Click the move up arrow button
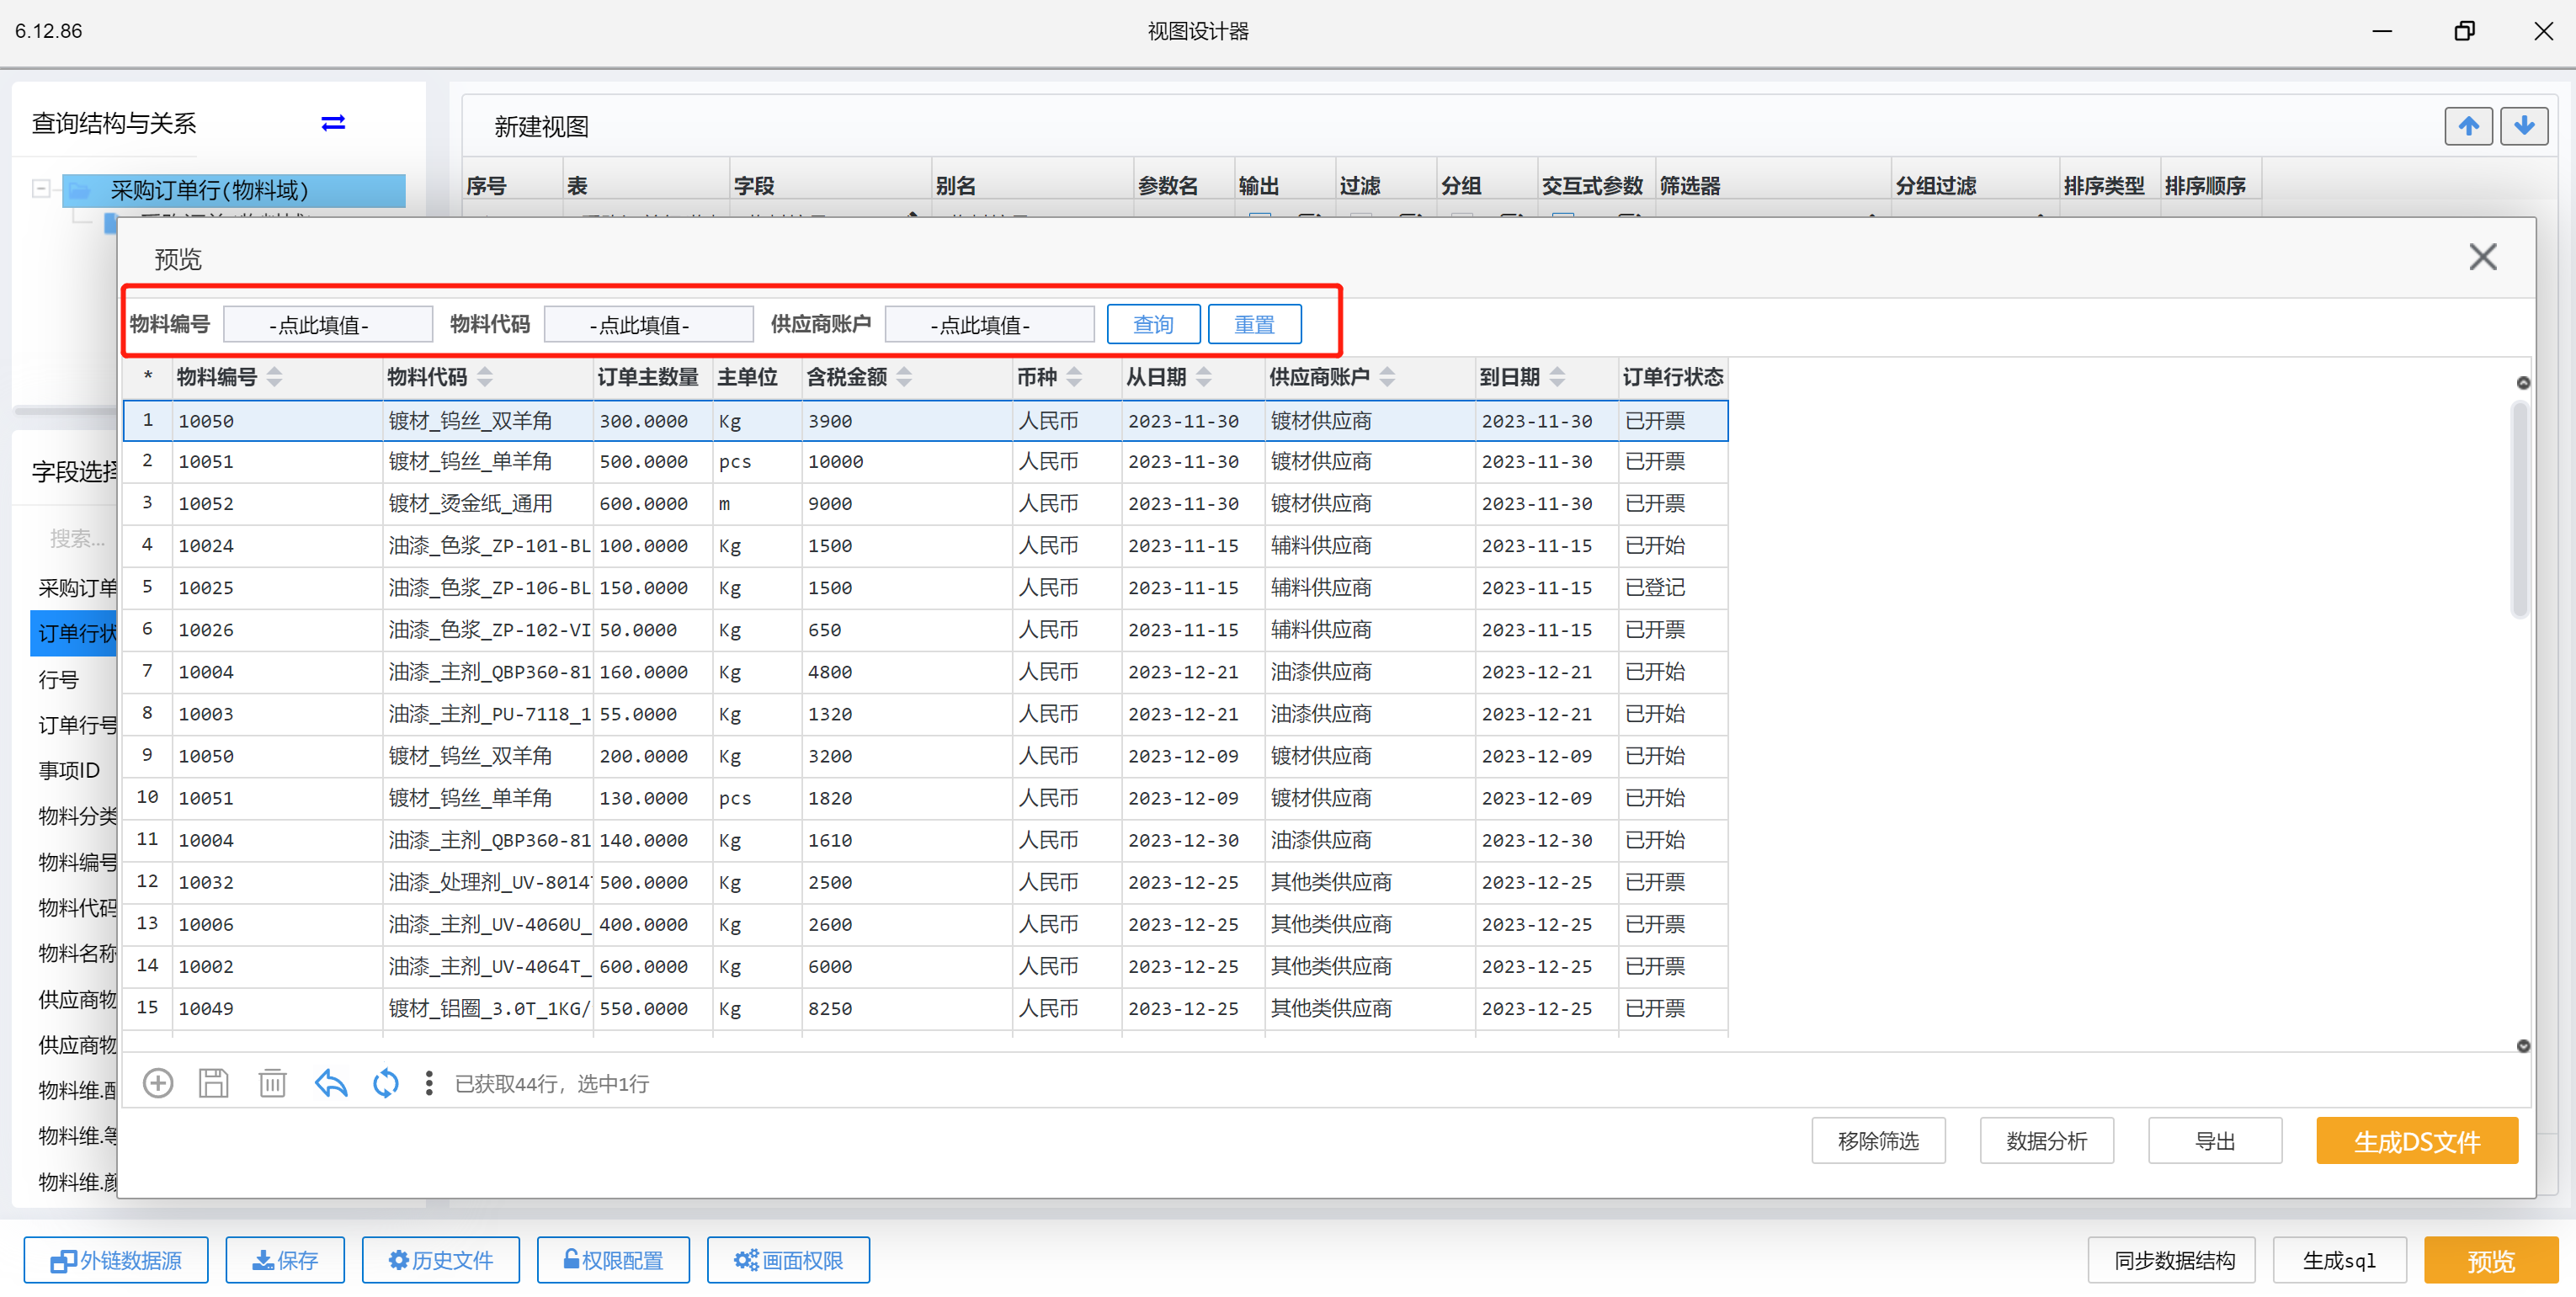Image resolution: width=2576 pixels, height=1297 pixels. click(x=2468, y=126)
